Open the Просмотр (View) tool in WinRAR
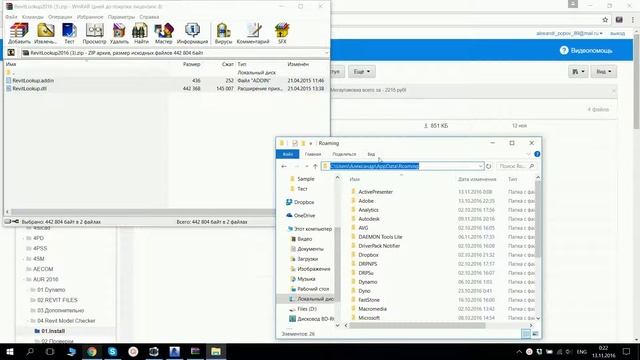Image resolution: width=640 pixels, height=360 pixels. point(94,33)
